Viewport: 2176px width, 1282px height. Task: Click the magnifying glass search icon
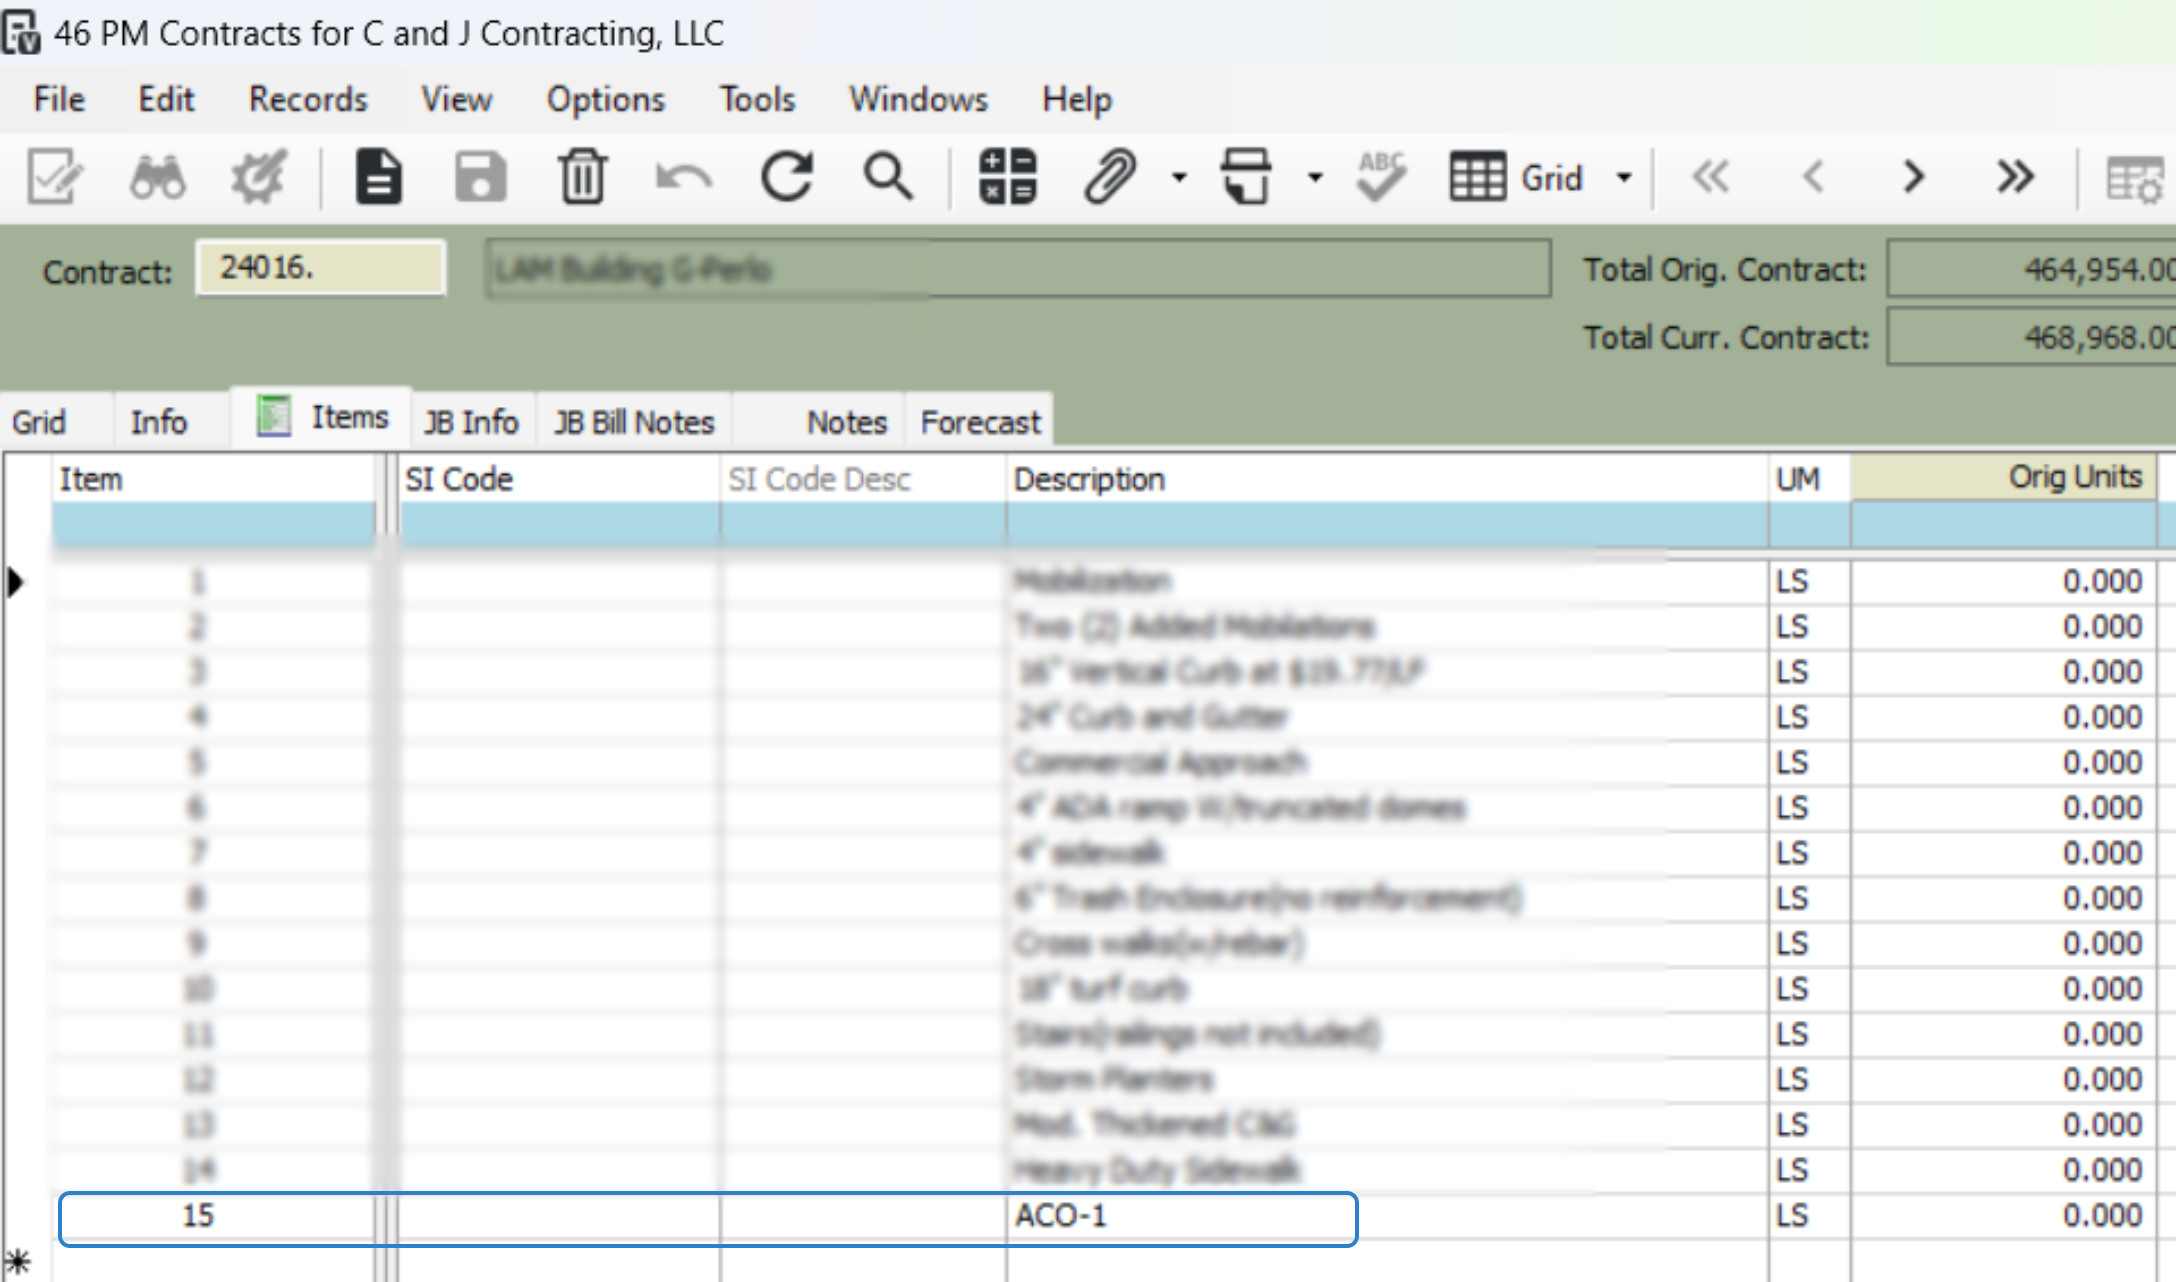point(888,178)
